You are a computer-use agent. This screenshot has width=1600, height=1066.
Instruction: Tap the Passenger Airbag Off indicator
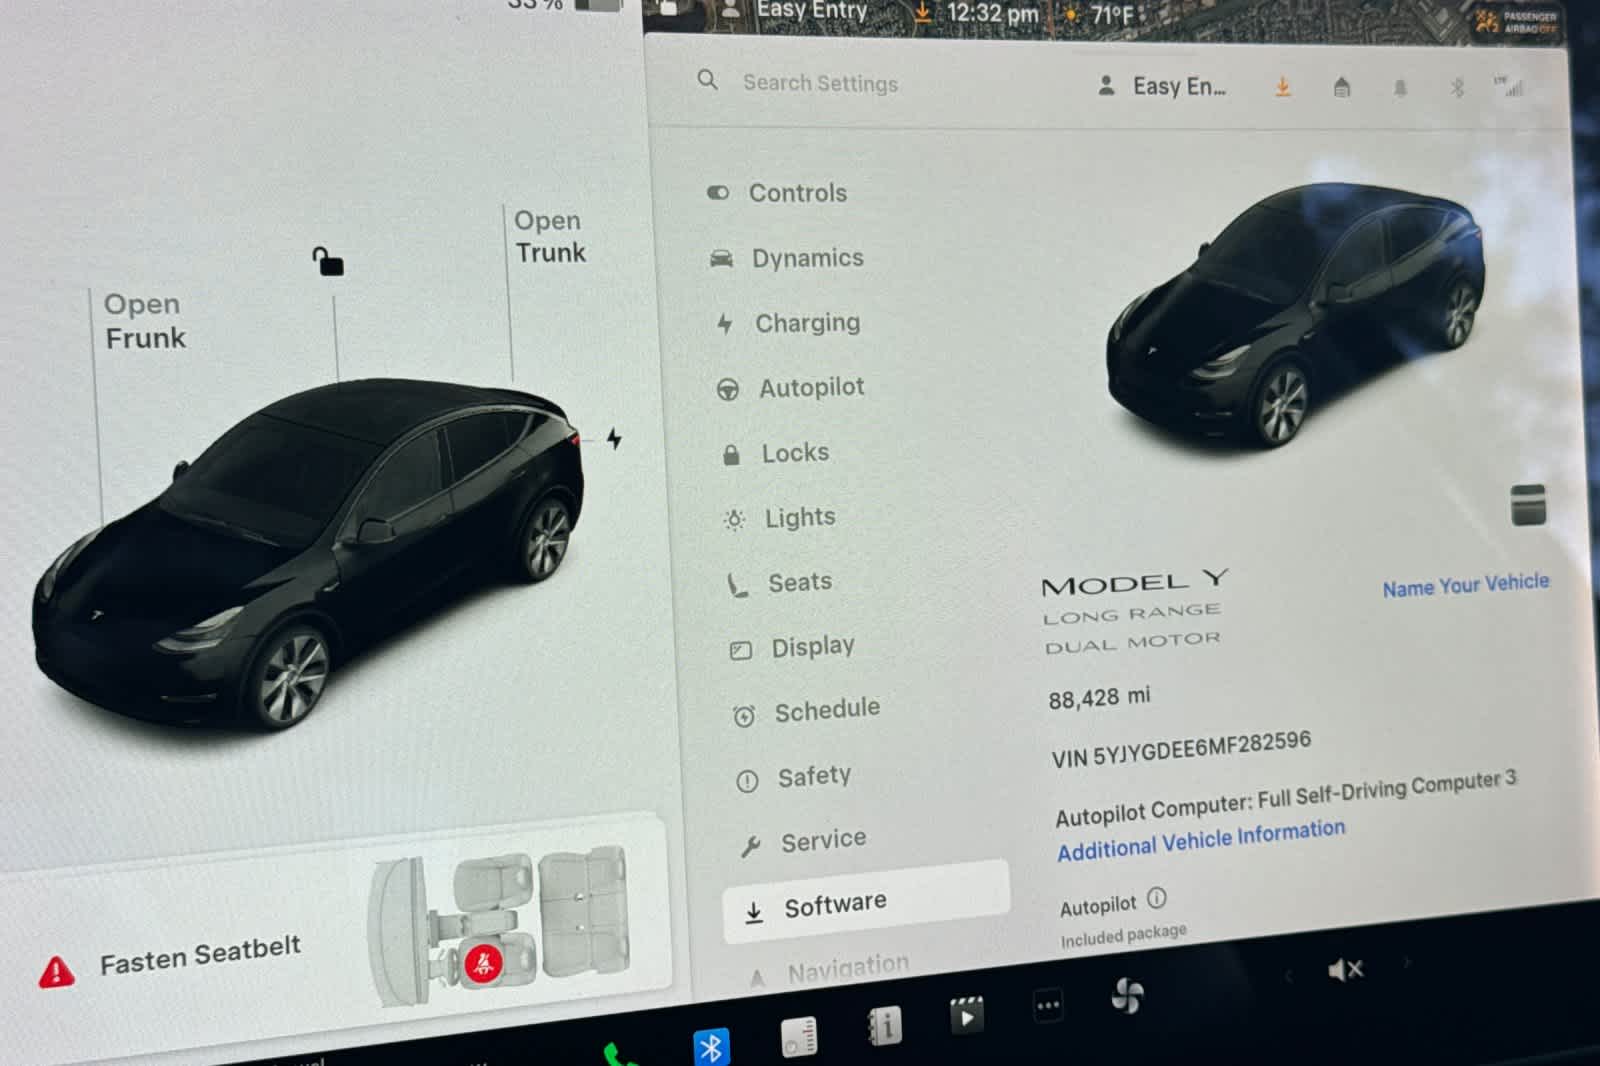click(1517, 20)
